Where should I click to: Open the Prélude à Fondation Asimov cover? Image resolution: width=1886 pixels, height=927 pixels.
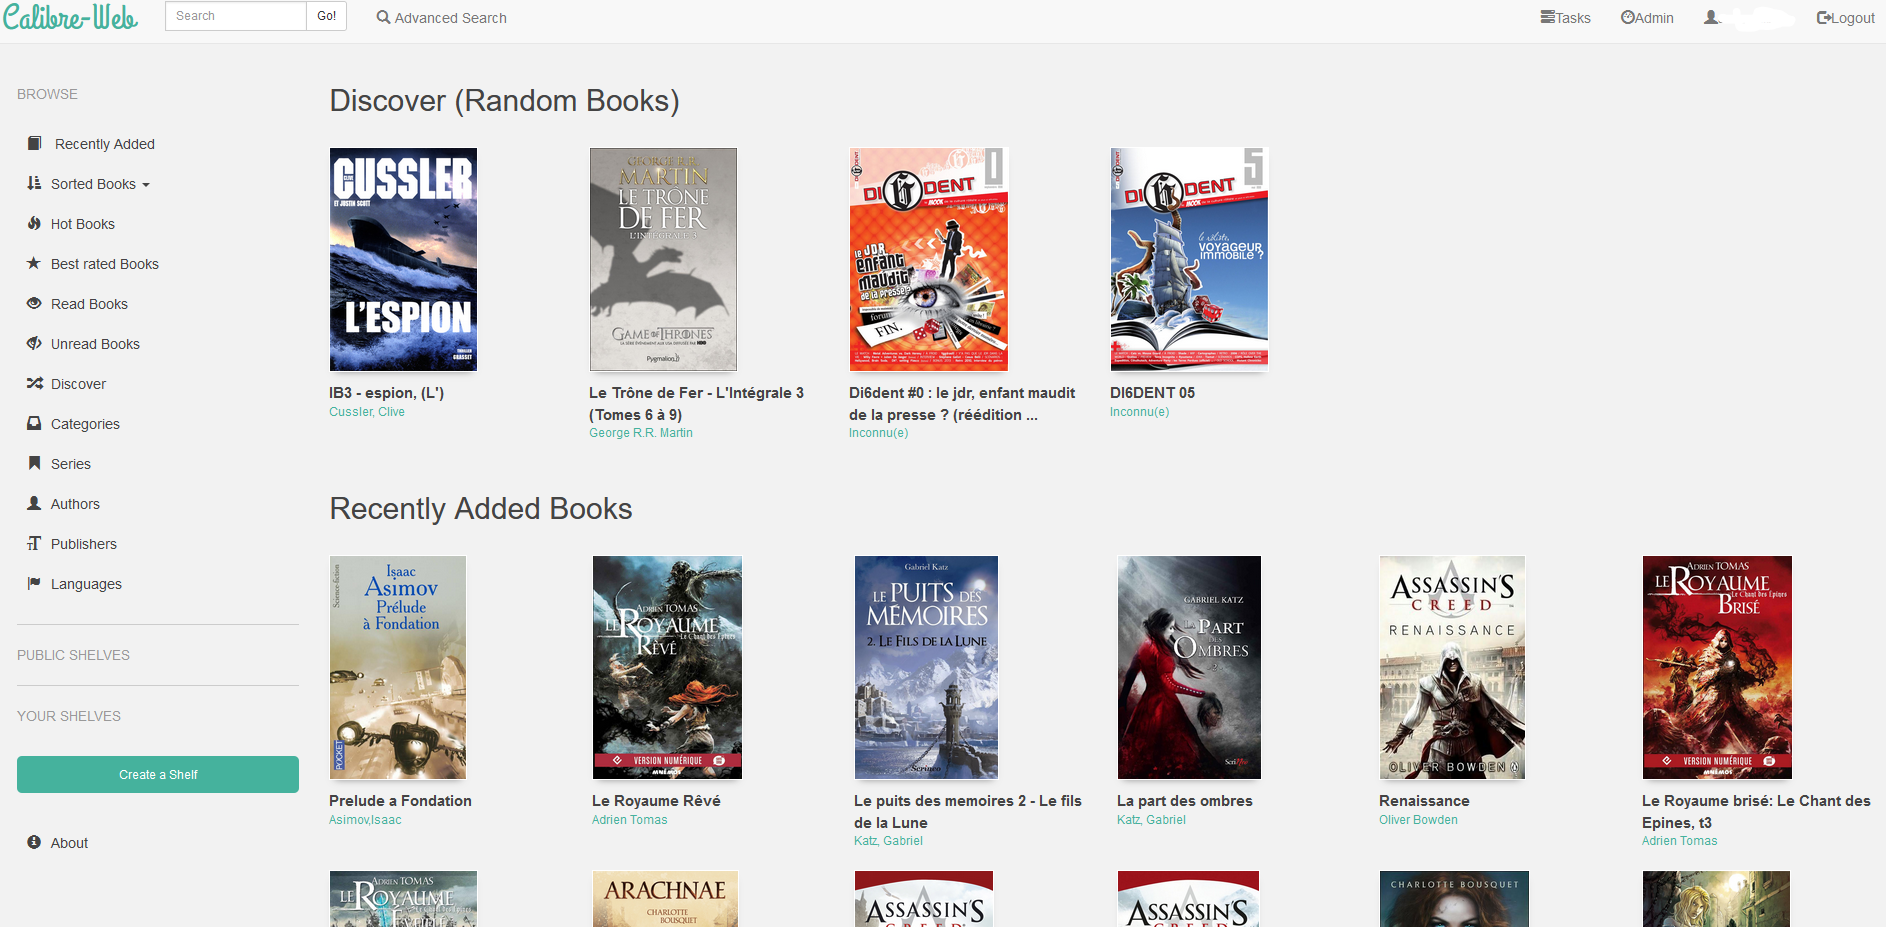click(398, 668)
